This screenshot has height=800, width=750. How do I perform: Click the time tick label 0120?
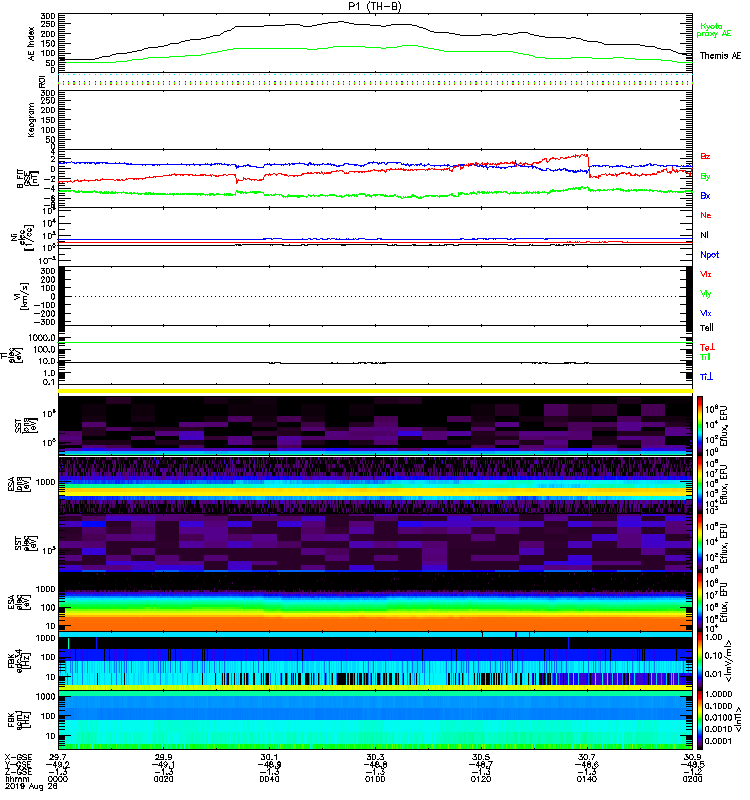(x=481, y=779)
